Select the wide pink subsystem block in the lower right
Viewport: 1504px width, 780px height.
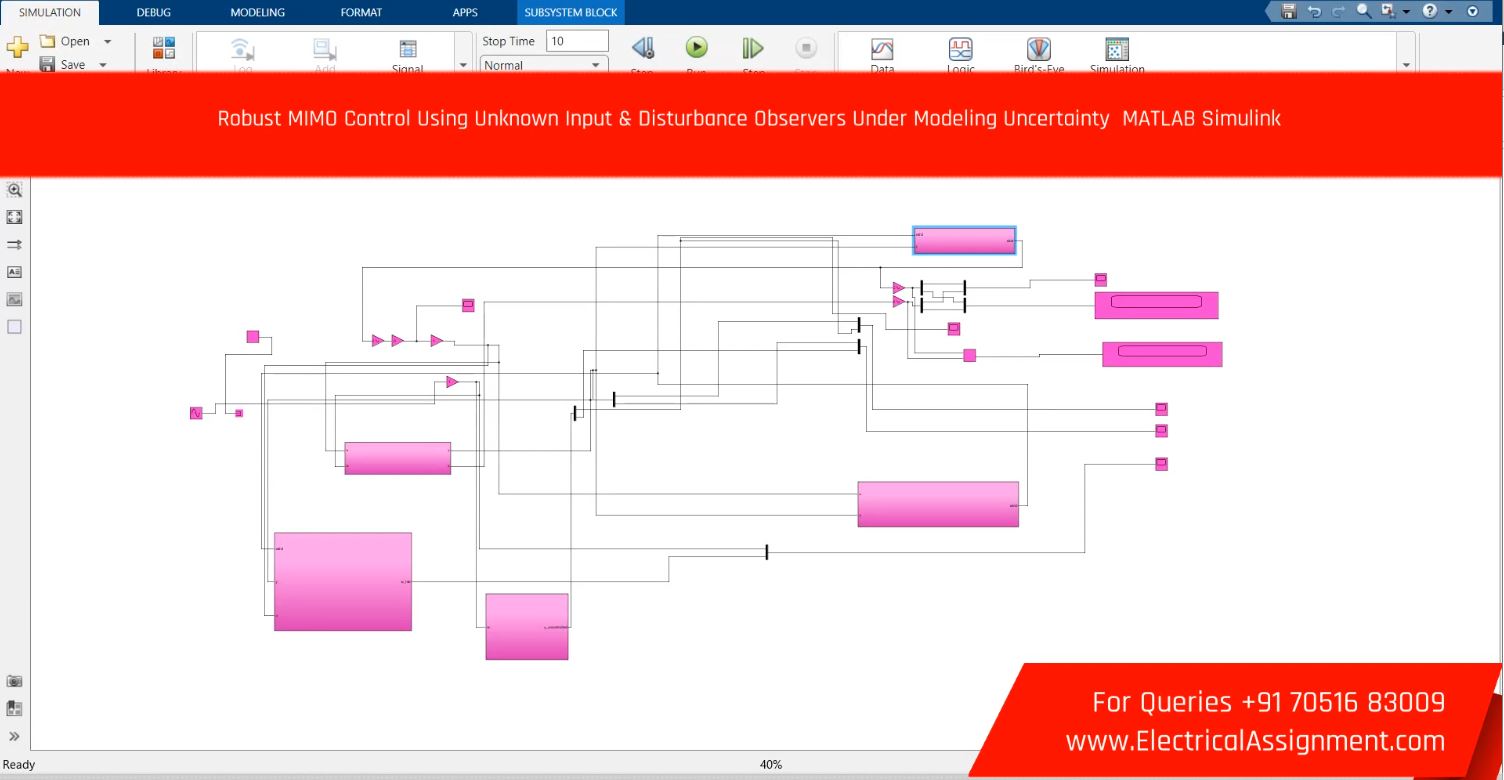[x=938, y=504]
